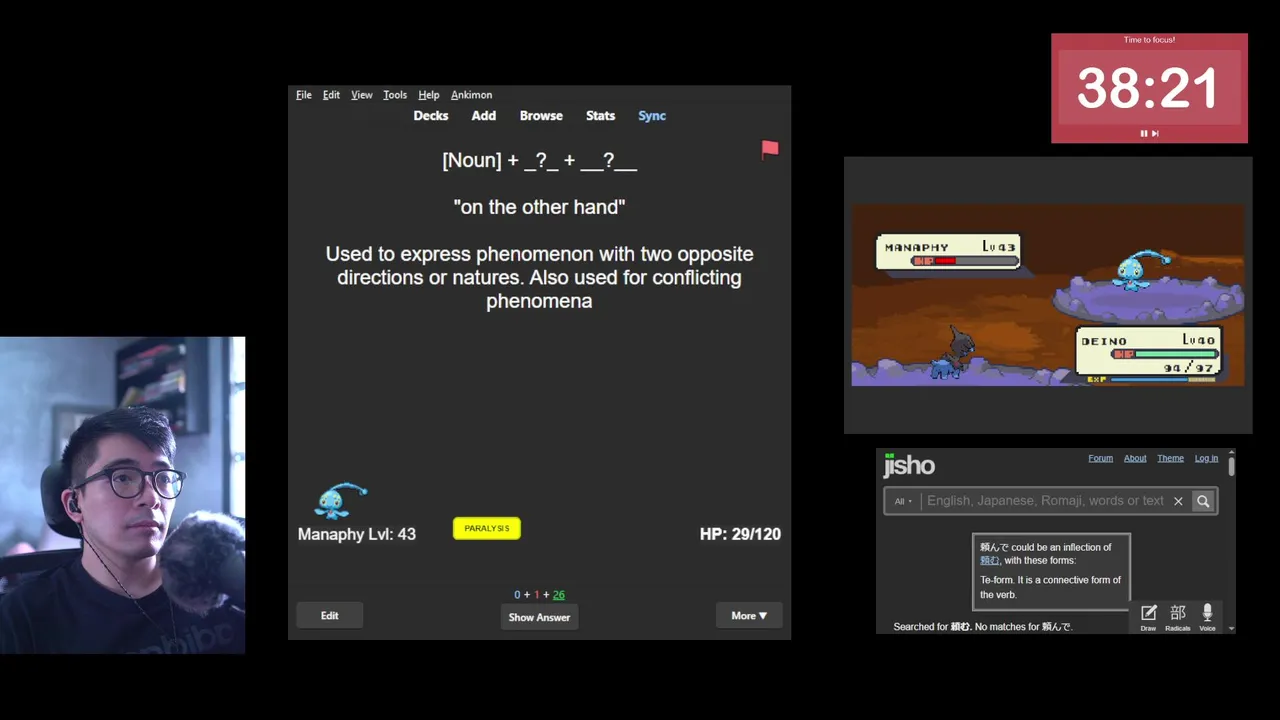Follow the 頼む link in inflection box
1280x720 pixels.
coord(990,561)
